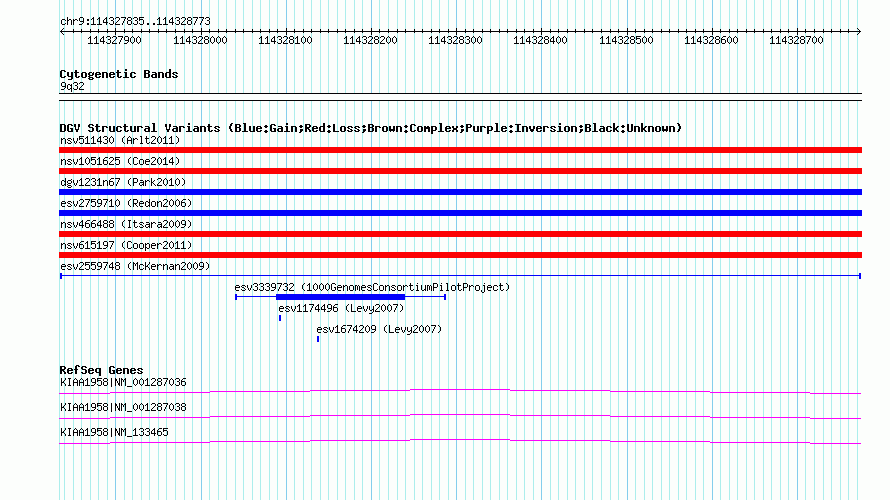Click the red bar under nsv511430
890x500 pixels.
click(460, 150)
